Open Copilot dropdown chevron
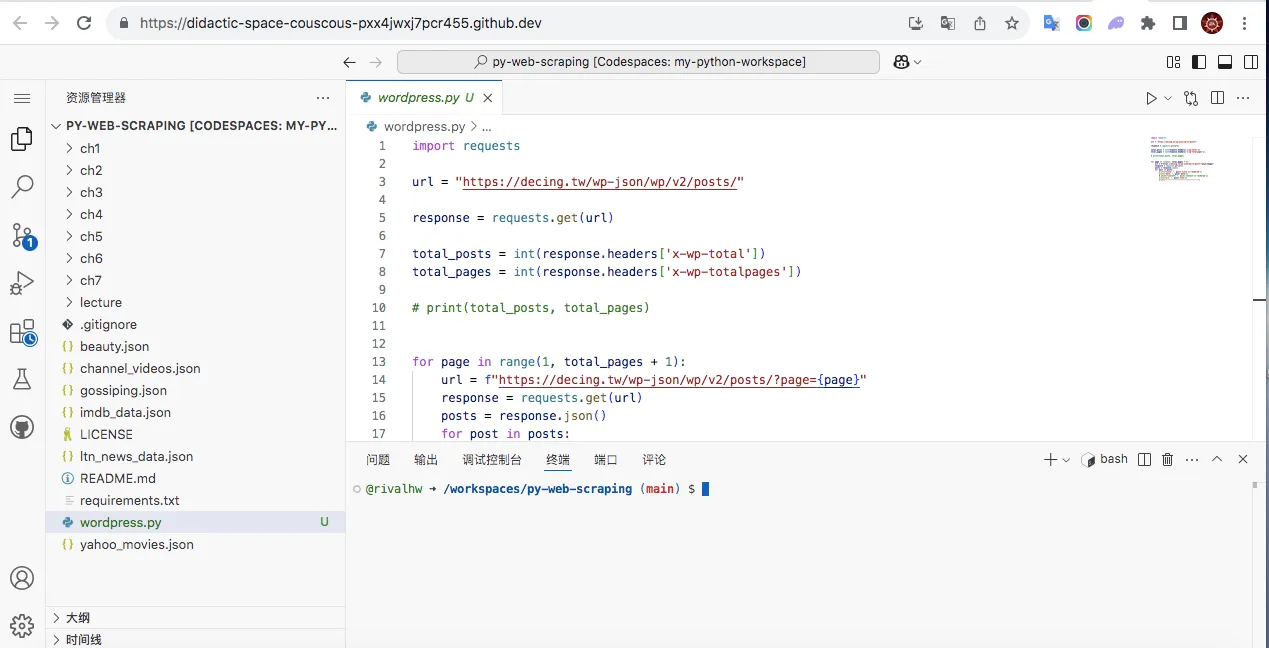The width and height of the screenshot is (1269, 648). [917, 62]
